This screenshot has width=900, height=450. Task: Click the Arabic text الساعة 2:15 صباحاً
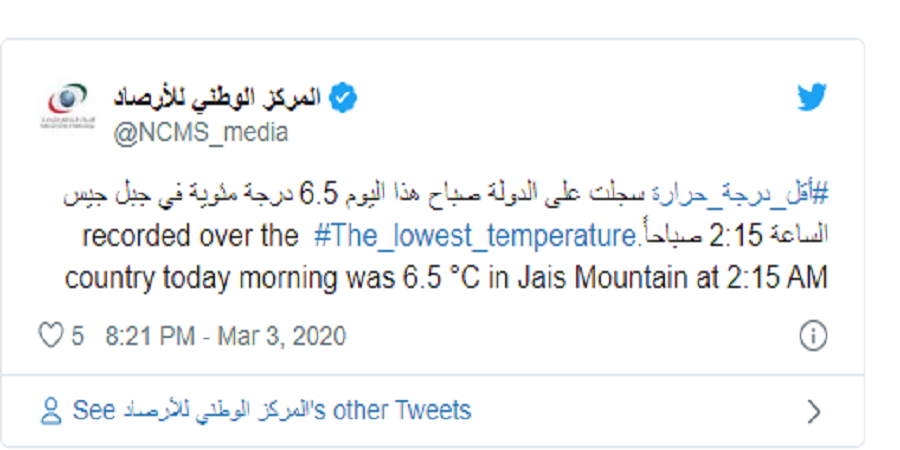[734, 236]
